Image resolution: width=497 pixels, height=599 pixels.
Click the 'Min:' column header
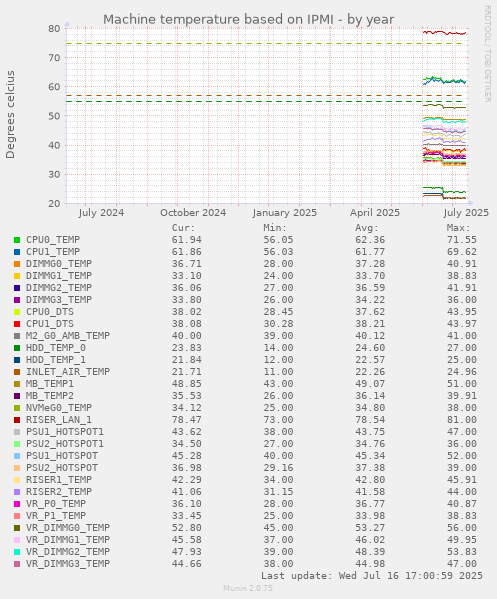point(275,228)
